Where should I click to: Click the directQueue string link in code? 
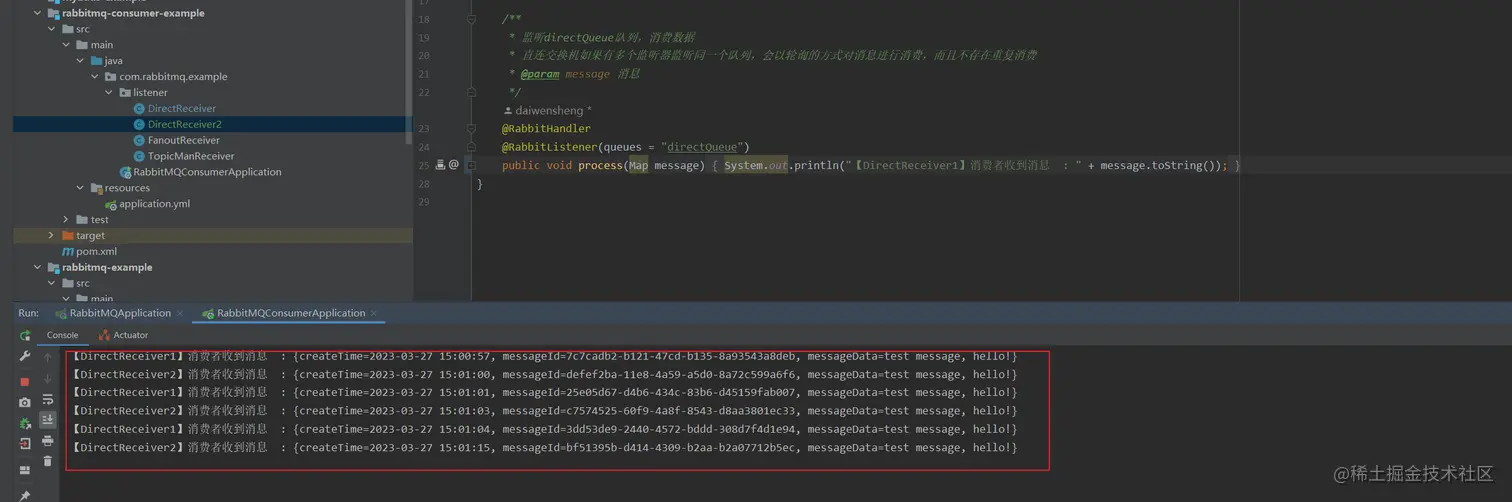(x=701, y=147)
